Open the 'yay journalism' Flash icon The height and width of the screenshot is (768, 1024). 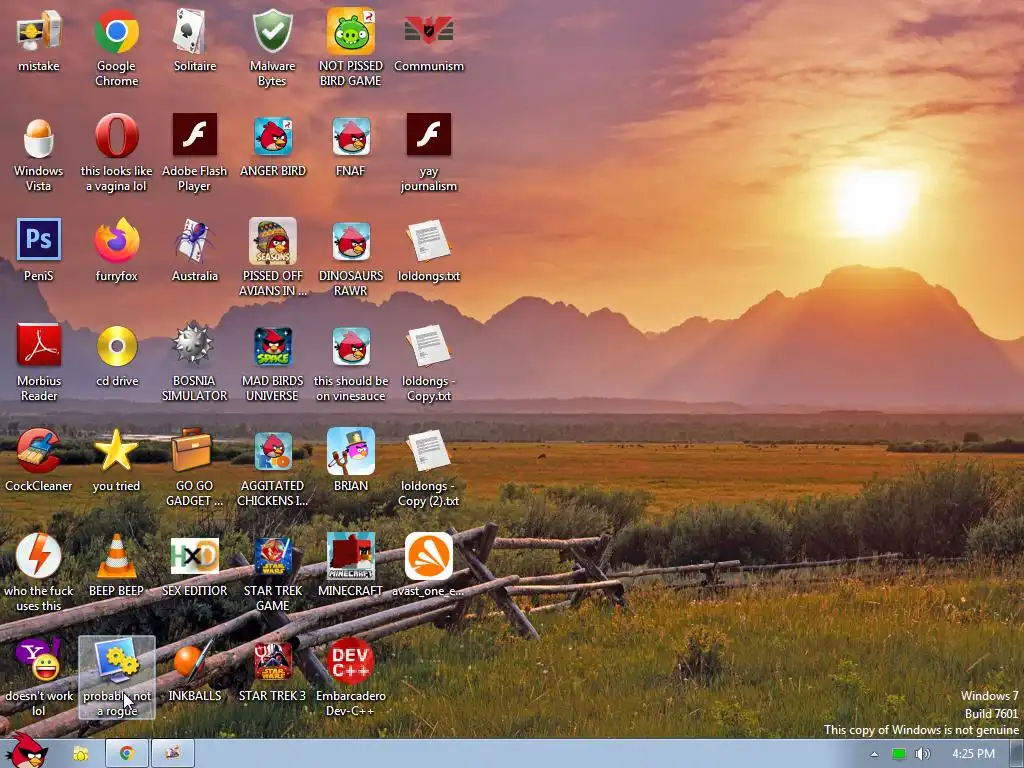[x=428, y=135]
